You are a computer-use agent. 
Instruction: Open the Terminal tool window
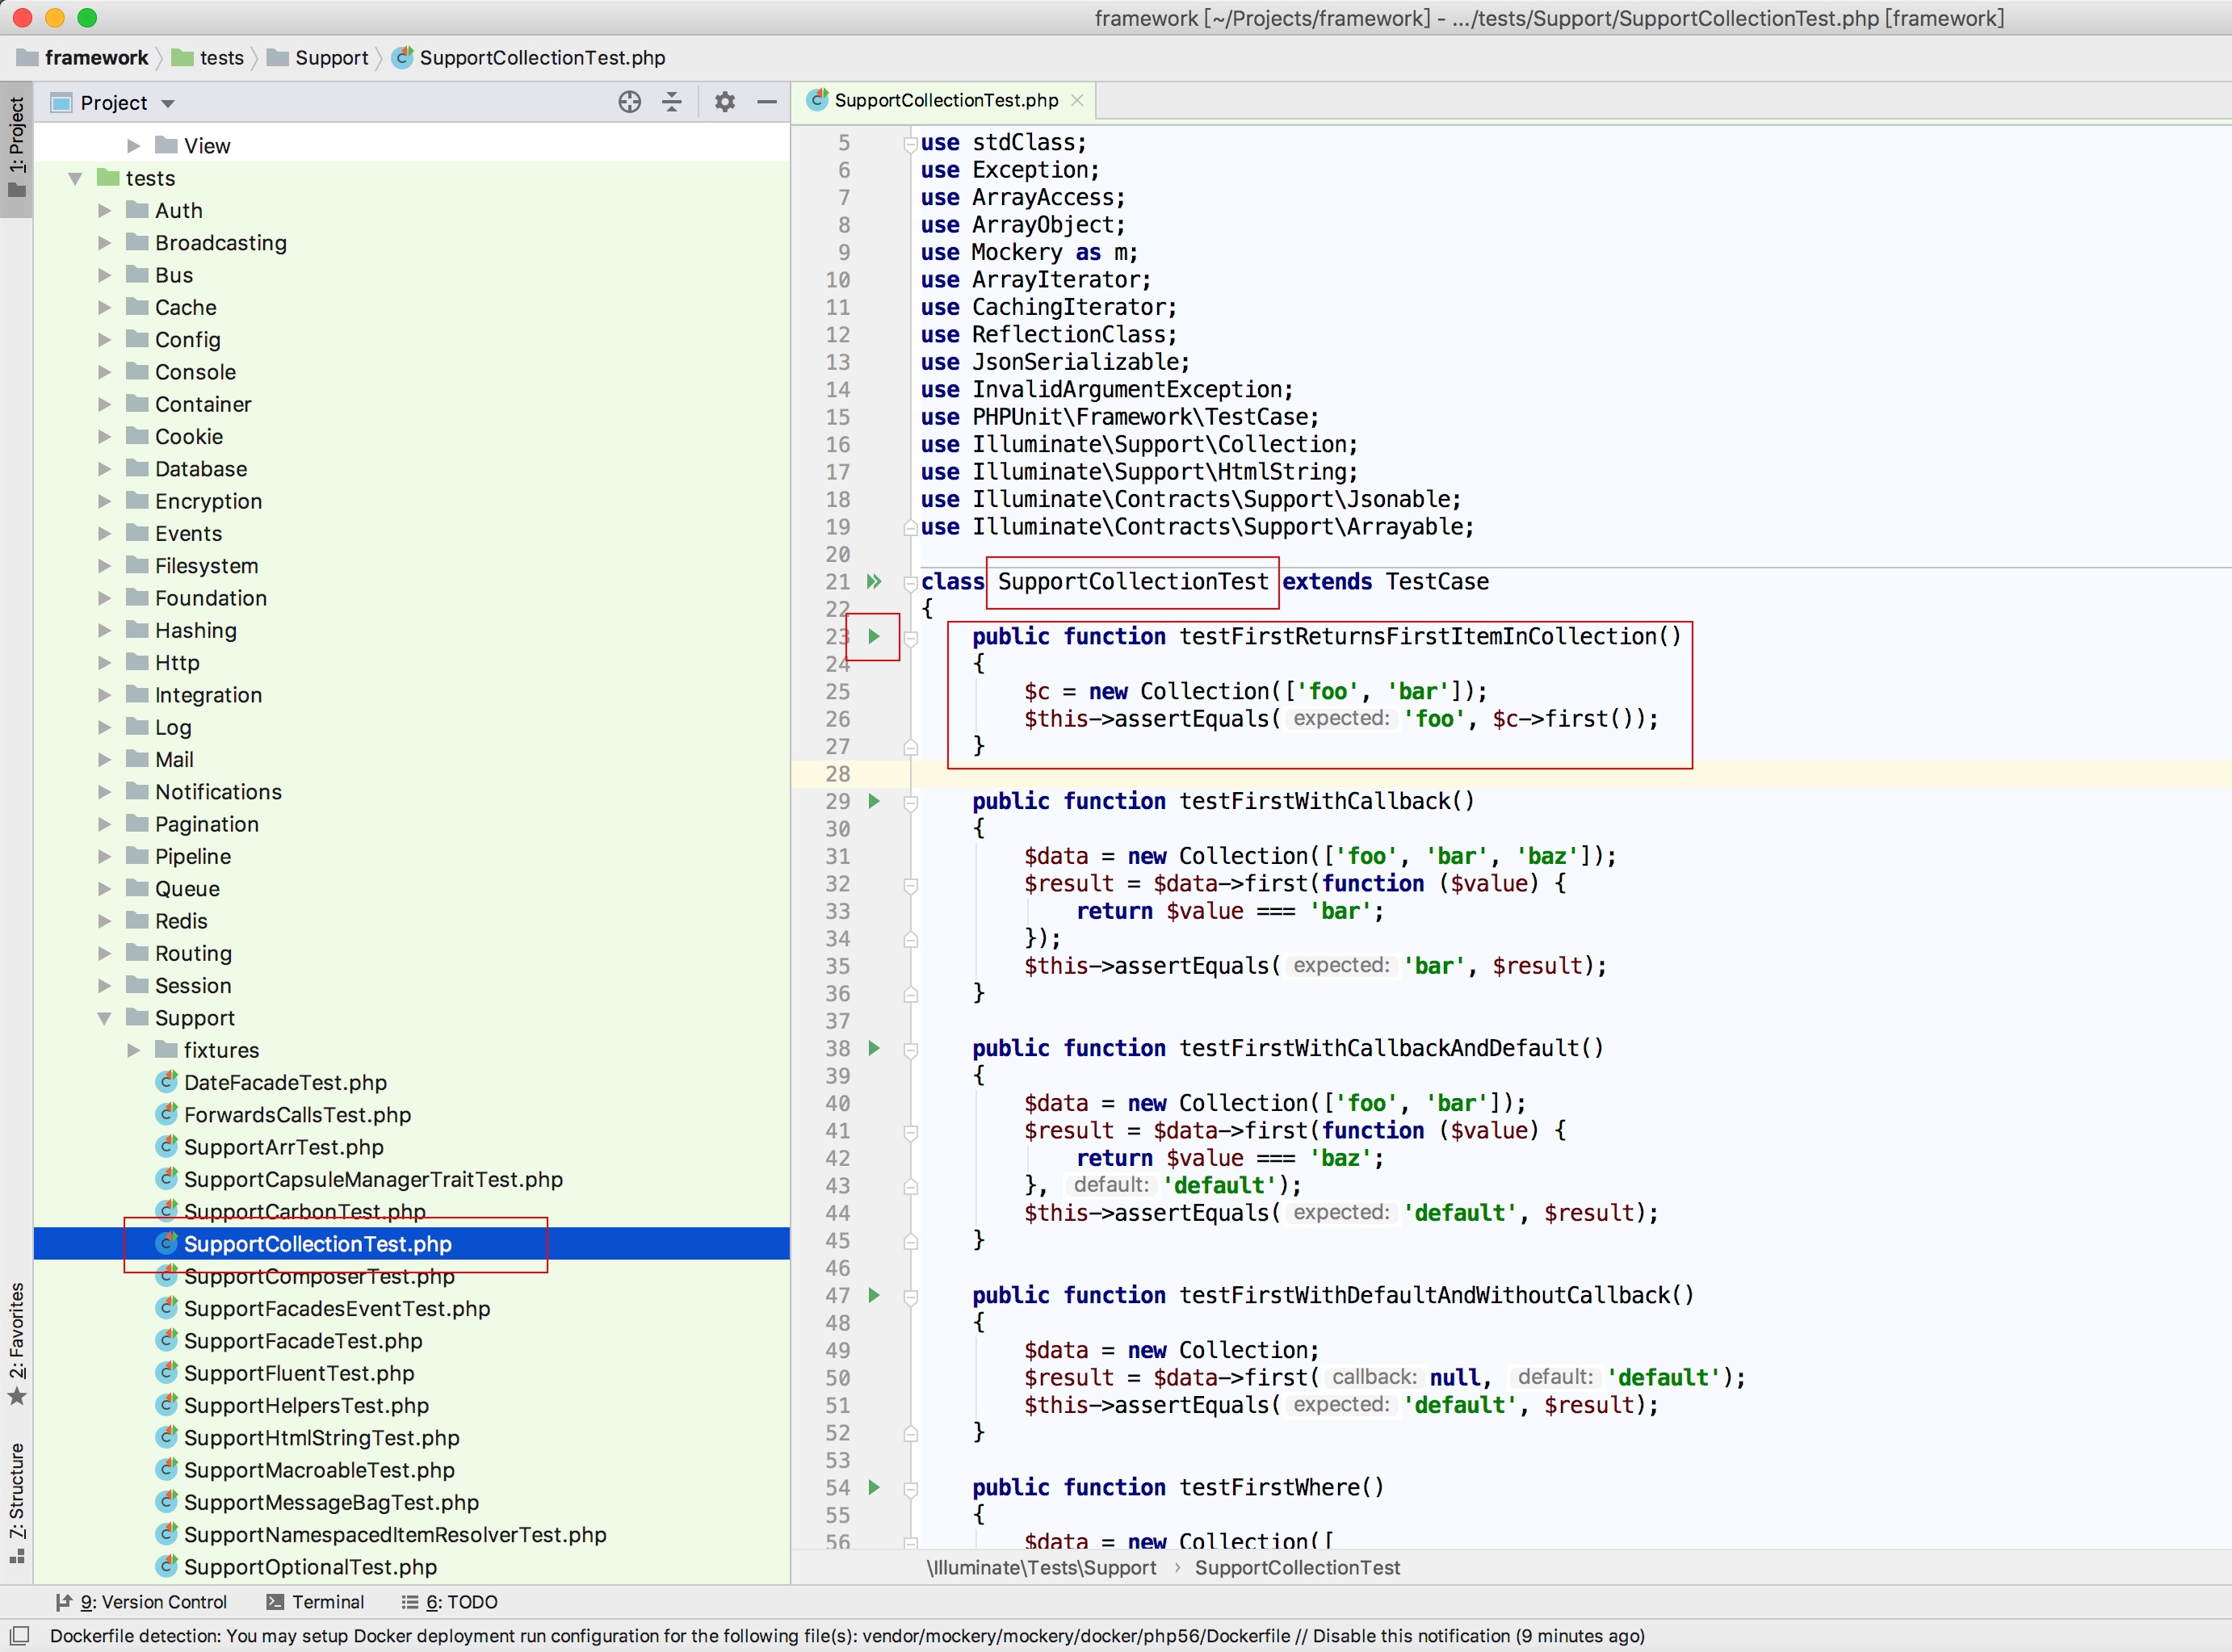tap(315, 1602)
